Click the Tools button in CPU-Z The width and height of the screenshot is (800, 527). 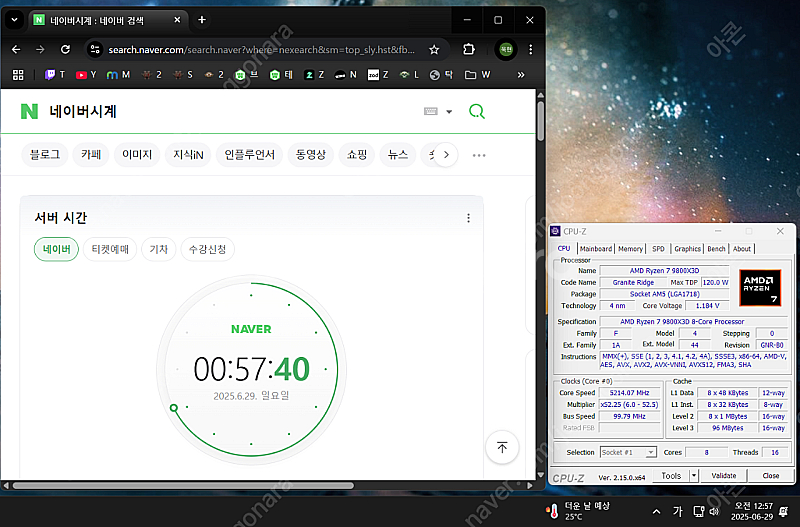671,476
